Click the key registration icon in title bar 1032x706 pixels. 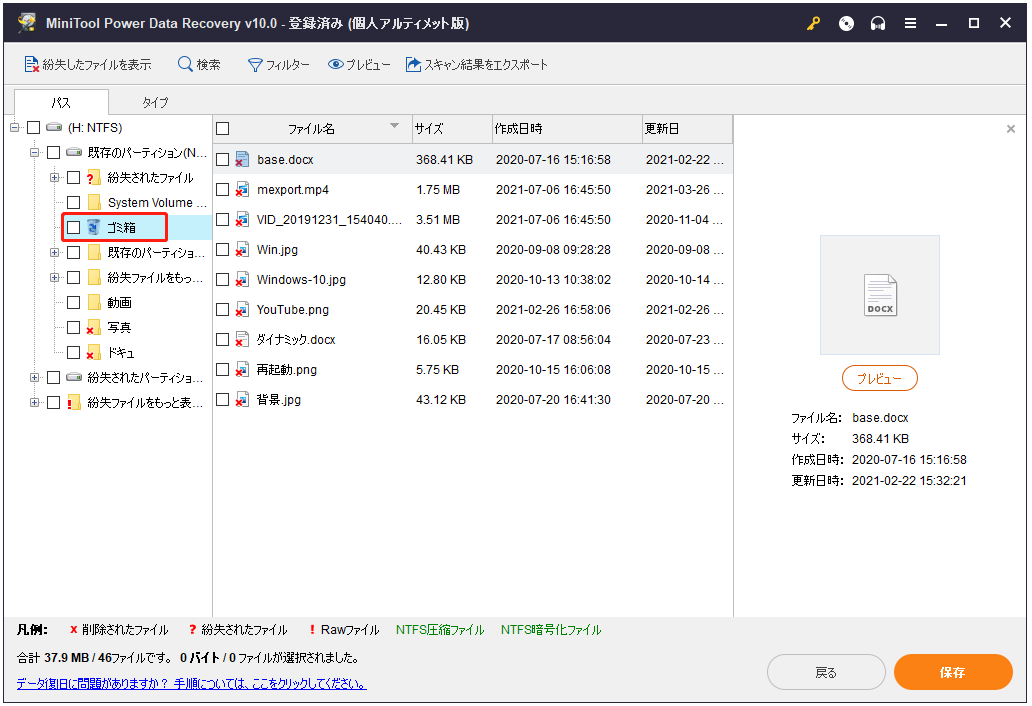click(813, 24)
